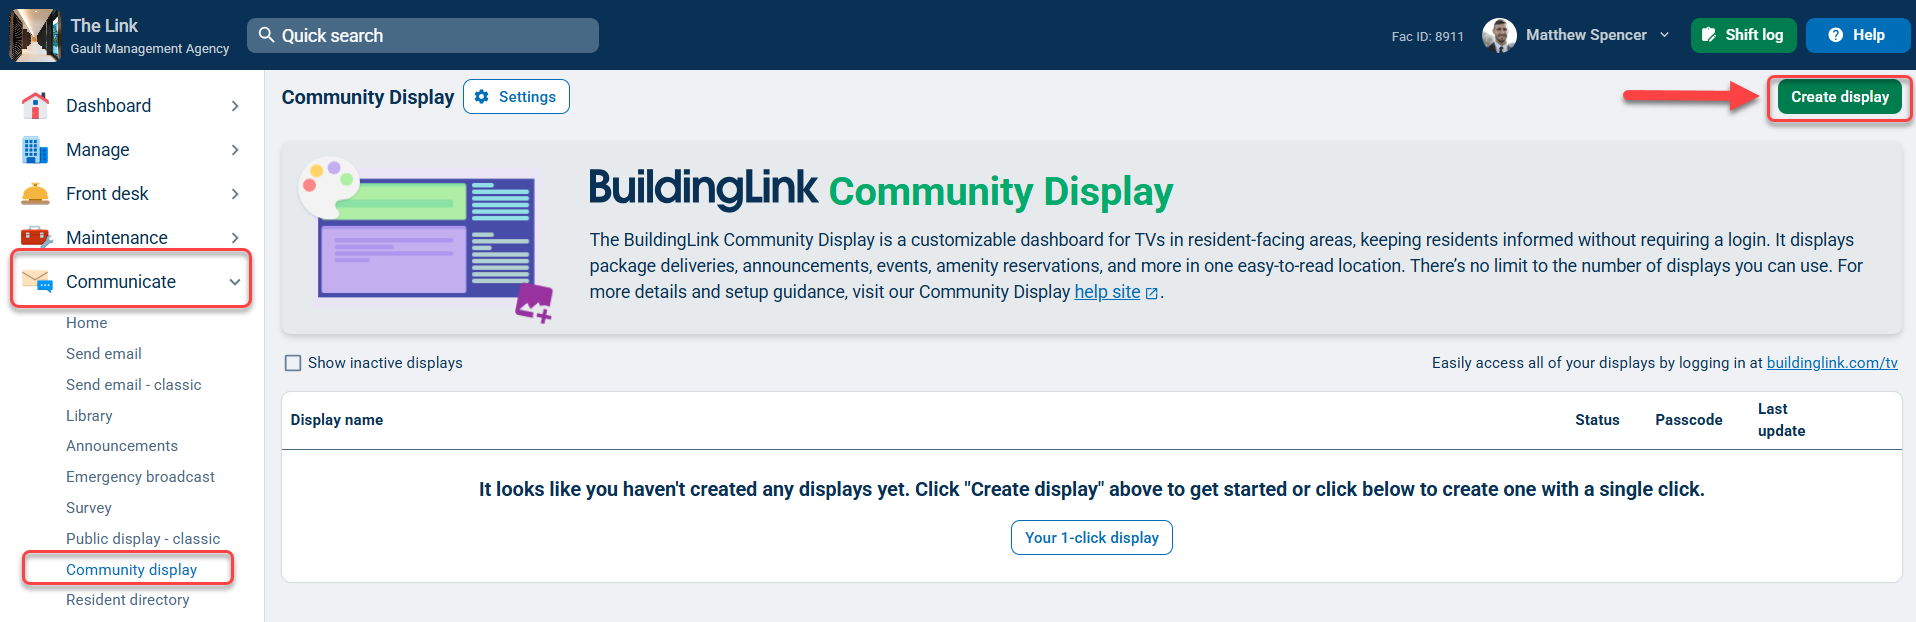Click the Last update column header
The width and height of the screenshot is (1916, 622).
click(x=1782, y=420)
